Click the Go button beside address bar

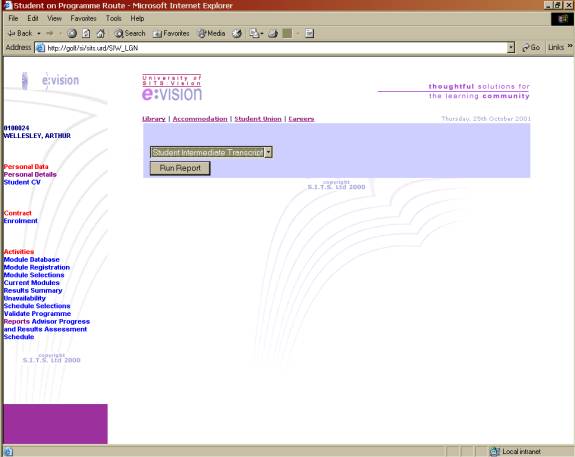click(x=531, y=47)
